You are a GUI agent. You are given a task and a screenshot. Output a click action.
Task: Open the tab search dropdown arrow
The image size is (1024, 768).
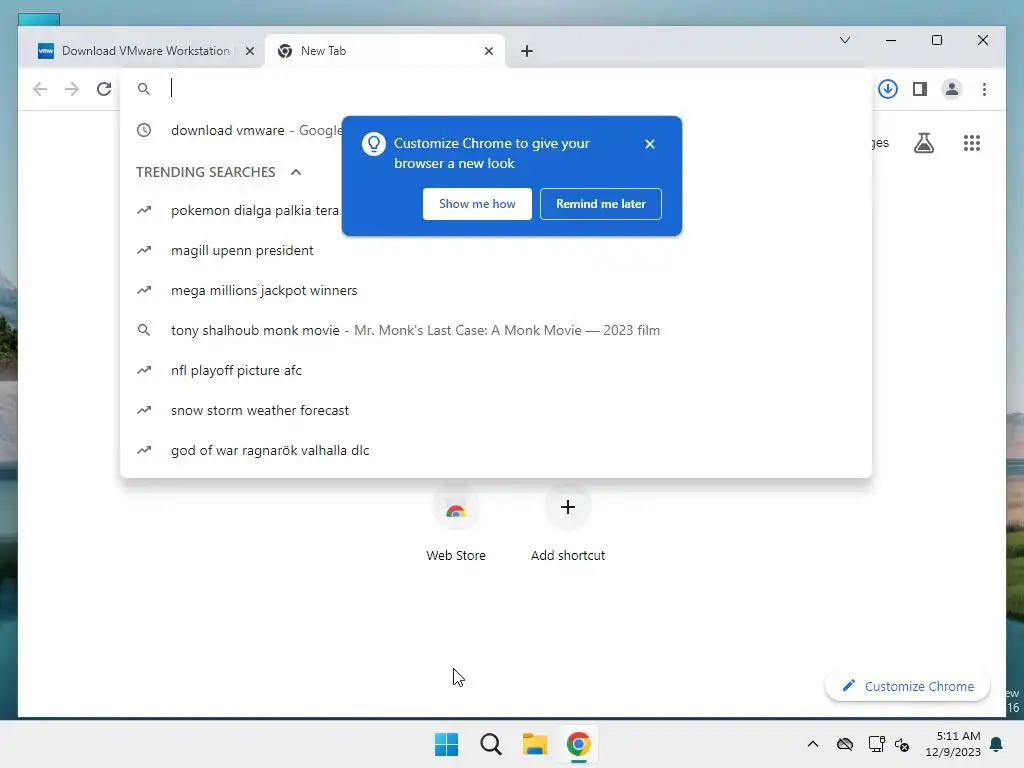tap(844, 40)
